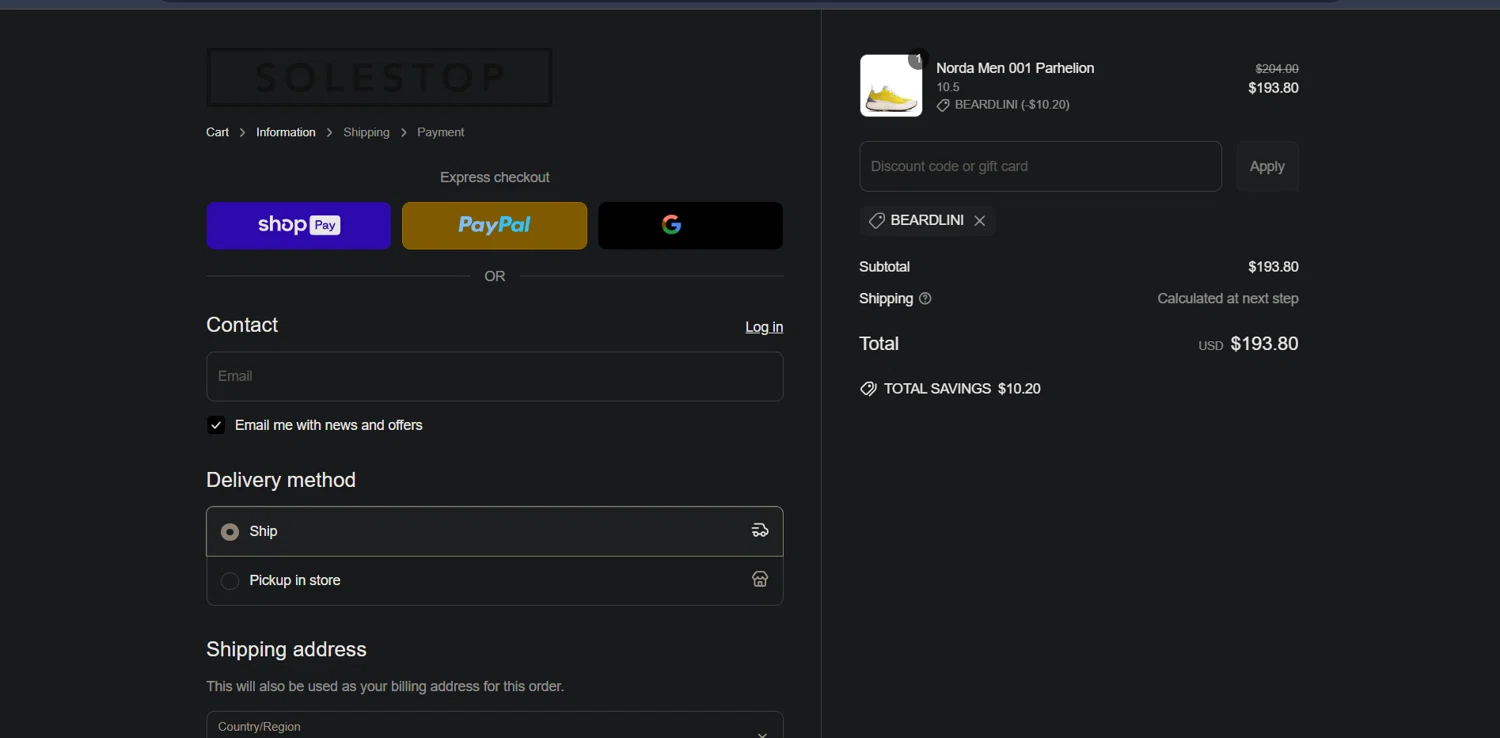This screenshot has width=1500, height=738.
Task: Click the Total amount $193.80 with USD
Action: pos(1248,344)
